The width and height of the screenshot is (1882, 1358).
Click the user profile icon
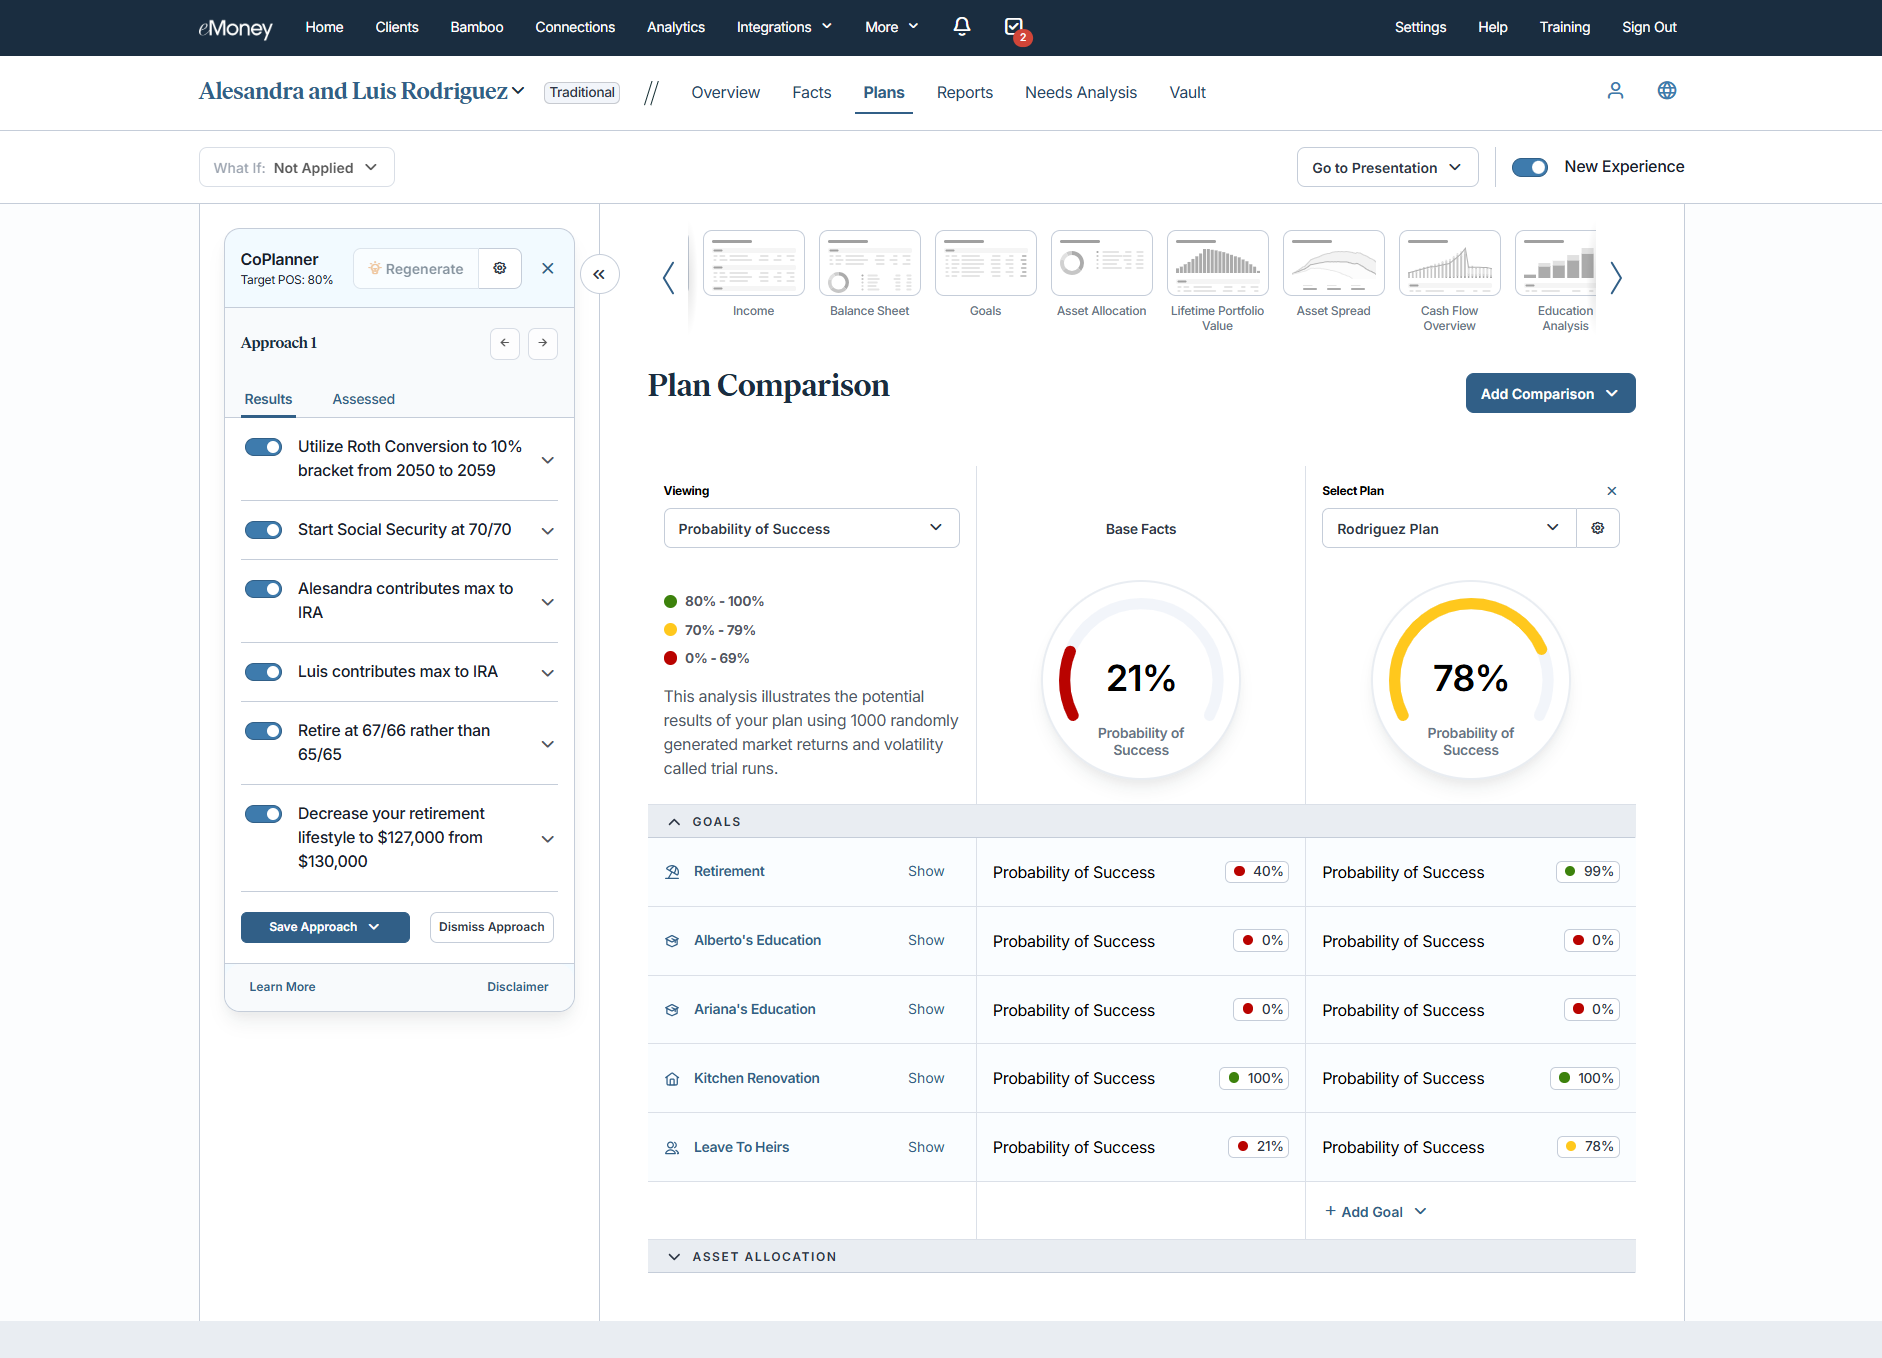(1615, 91)
